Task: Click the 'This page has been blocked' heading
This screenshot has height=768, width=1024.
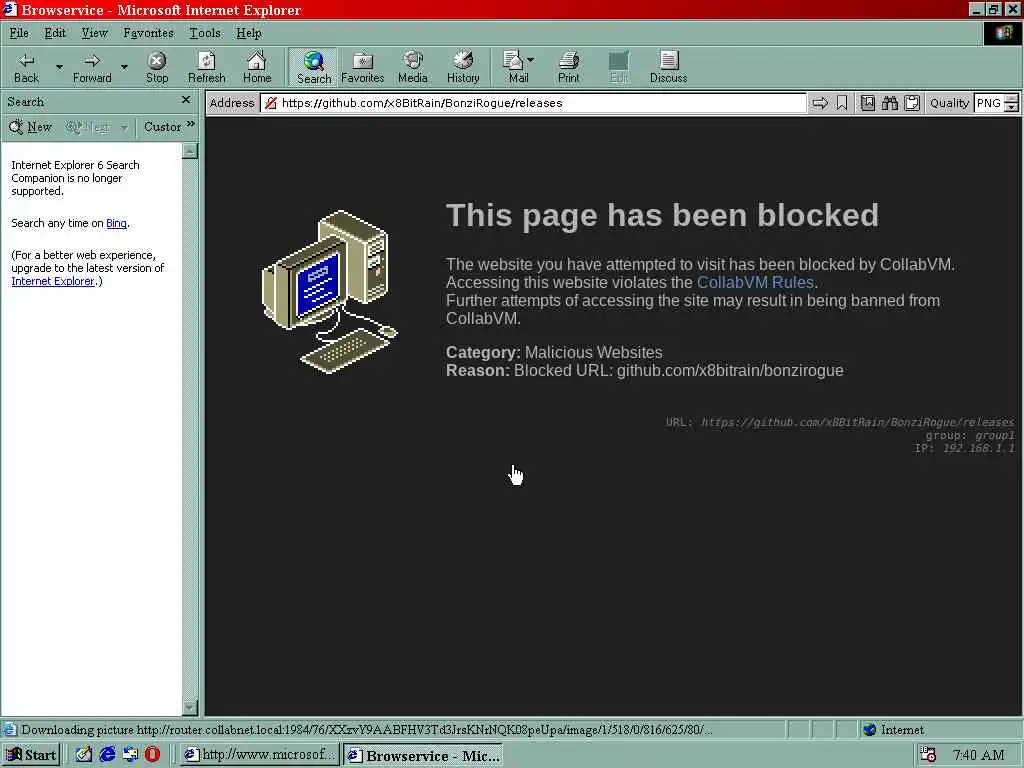Action: coord(662,215)
